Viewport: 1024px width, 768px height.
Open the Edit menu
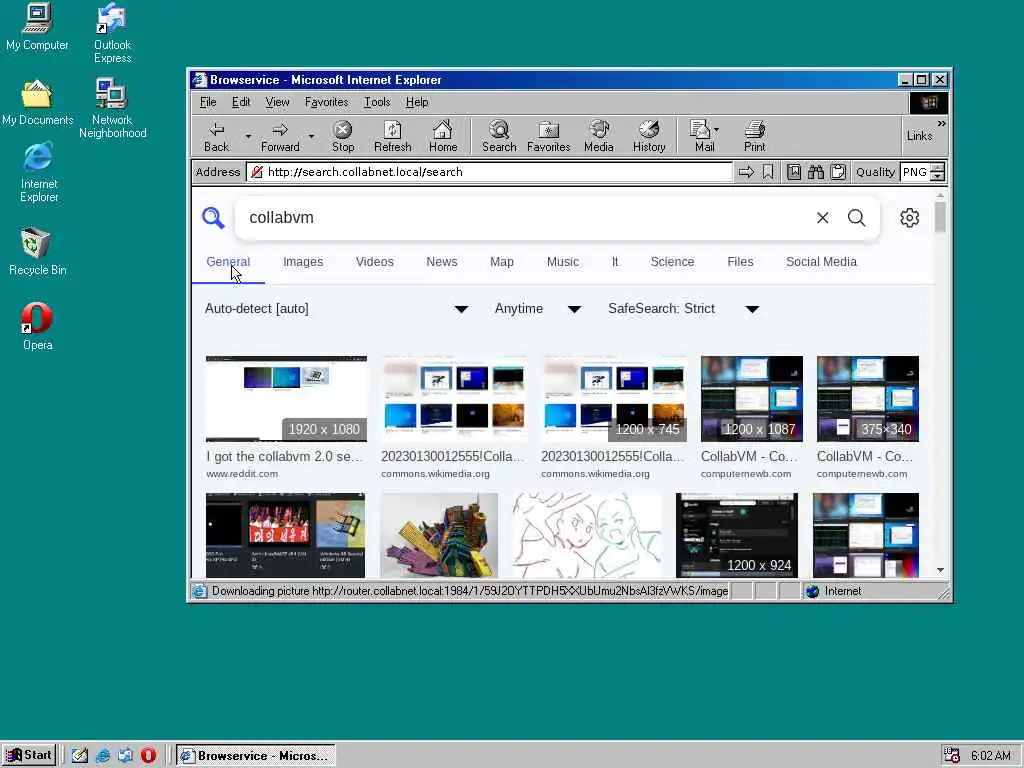[x=241, y=102]
